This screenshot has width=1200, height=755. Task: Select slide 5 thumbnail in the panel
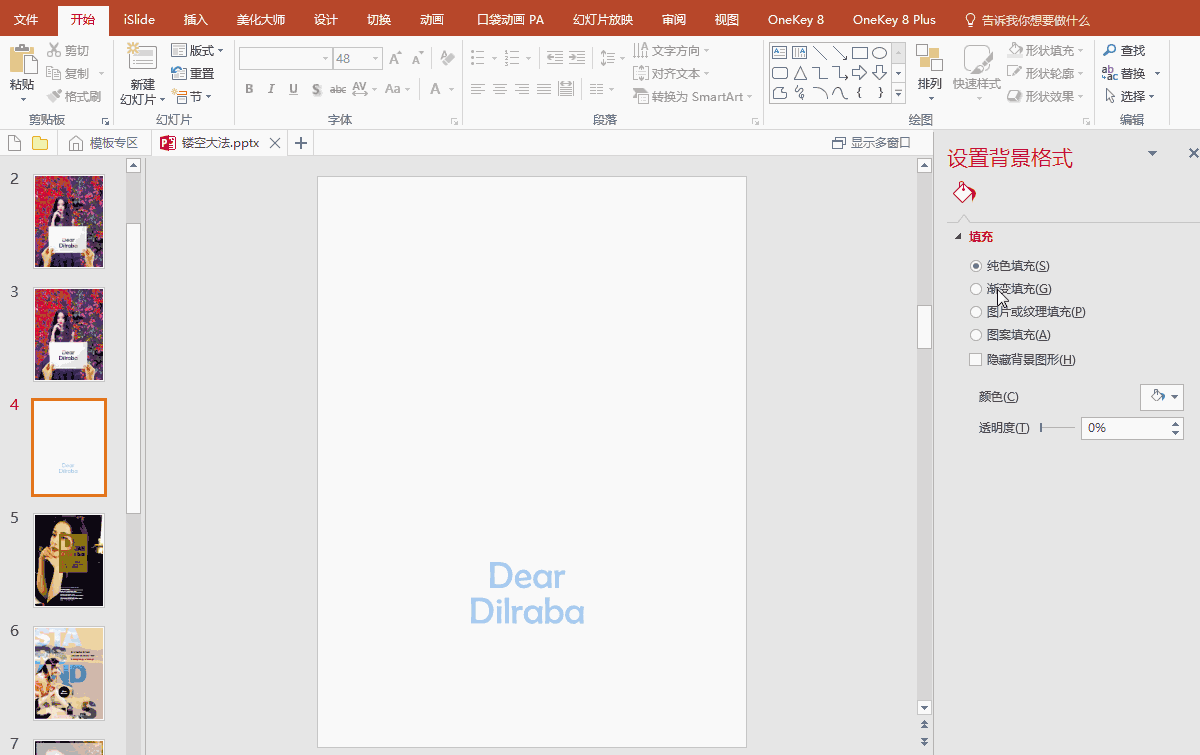tap(69, 560)
